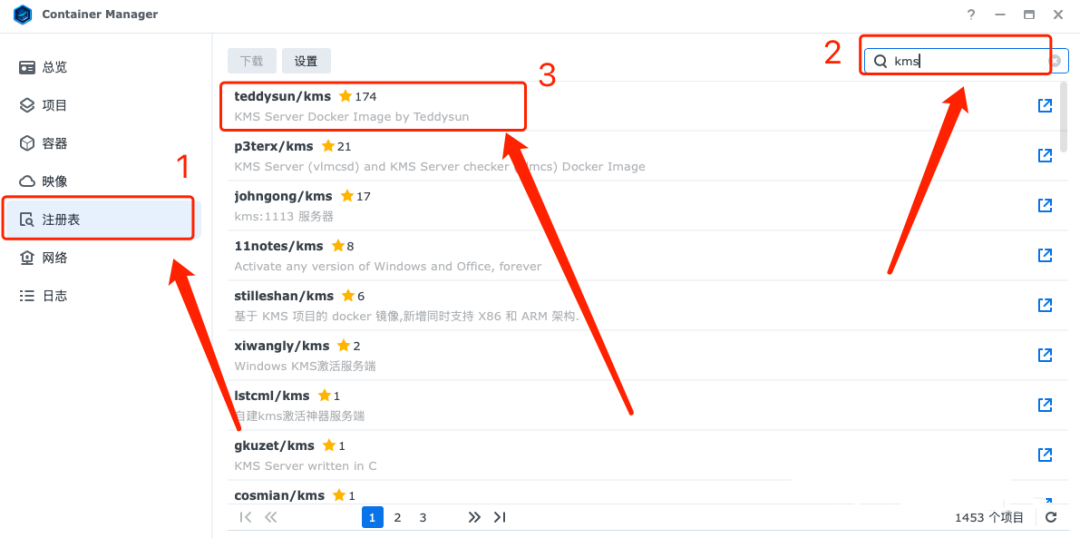The height and width of the screenshot is (538, 1080).
Task: Jump to the last results page
Action: [x=500, y=517]
